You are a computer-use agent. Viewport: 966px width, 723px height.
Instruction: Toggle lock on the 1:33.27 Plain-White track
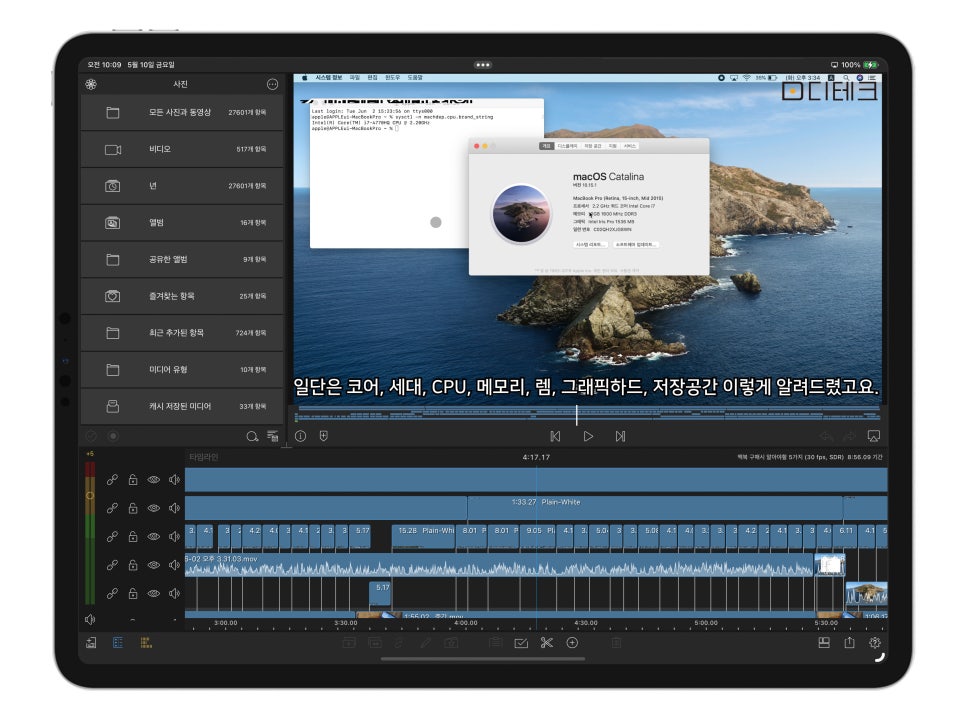[x=132, y=508]
